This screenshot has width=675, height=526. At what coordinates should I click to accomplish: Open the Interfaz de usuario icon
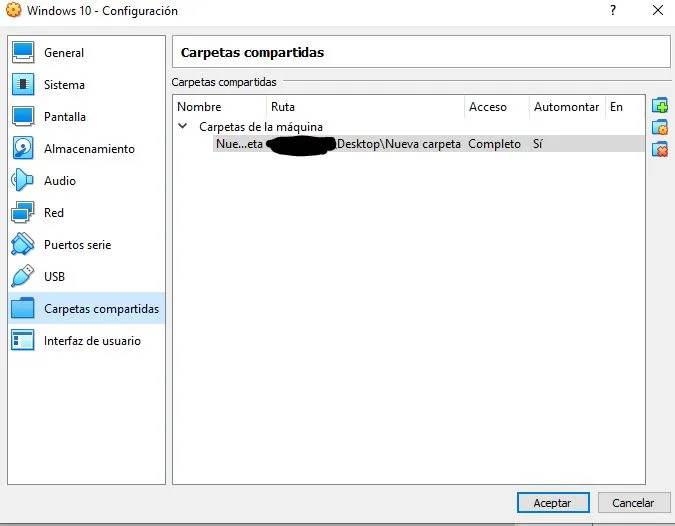click(x=23, y=340)
